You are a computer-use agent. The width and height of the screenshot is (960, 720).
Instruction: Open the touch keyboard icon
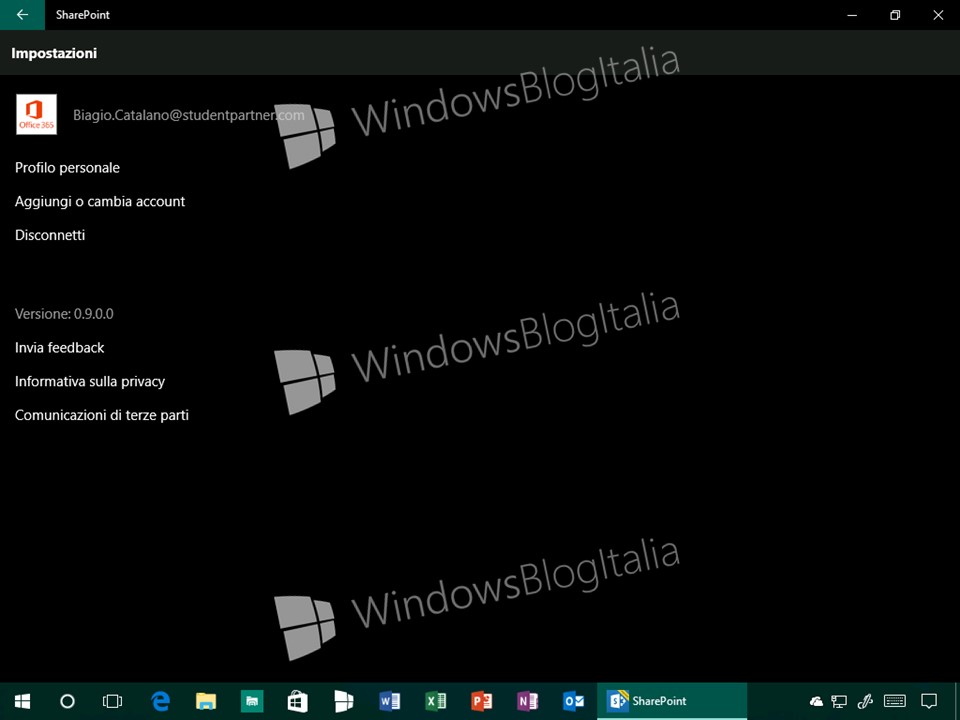(895, 702)
